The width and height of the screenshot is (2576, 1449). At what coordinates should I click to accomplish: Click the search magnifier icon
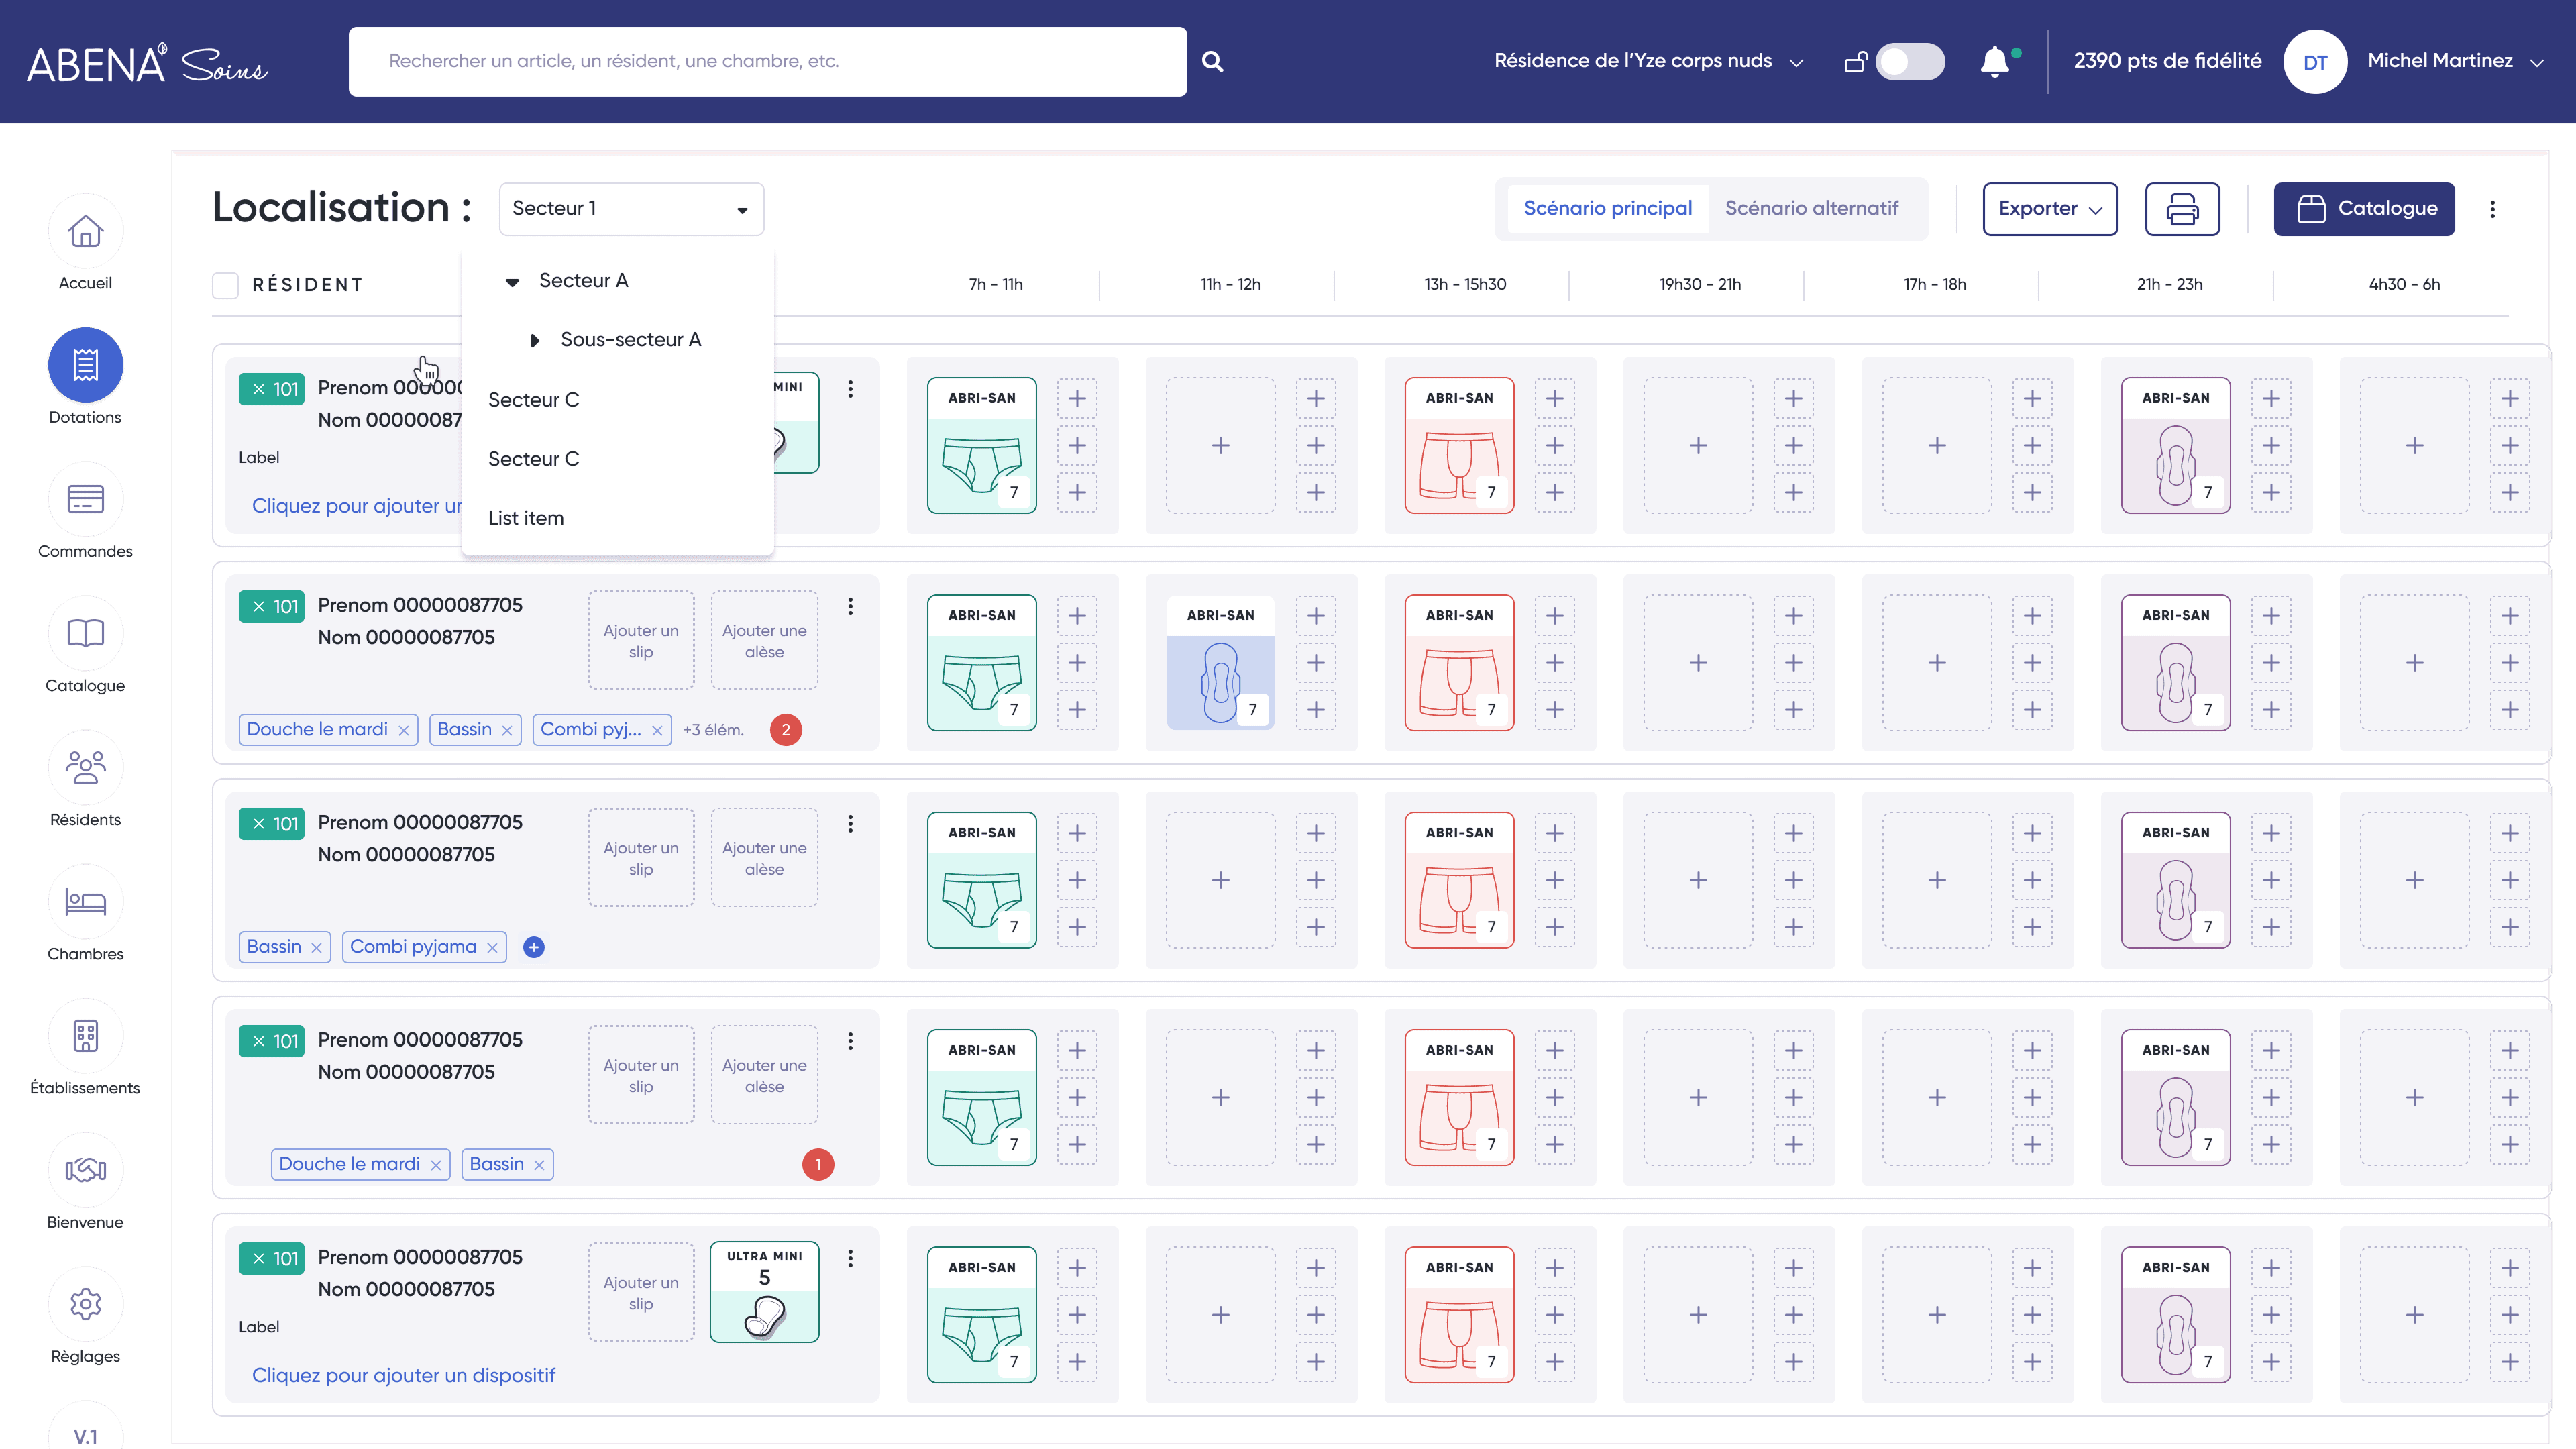coord(1212,62)
